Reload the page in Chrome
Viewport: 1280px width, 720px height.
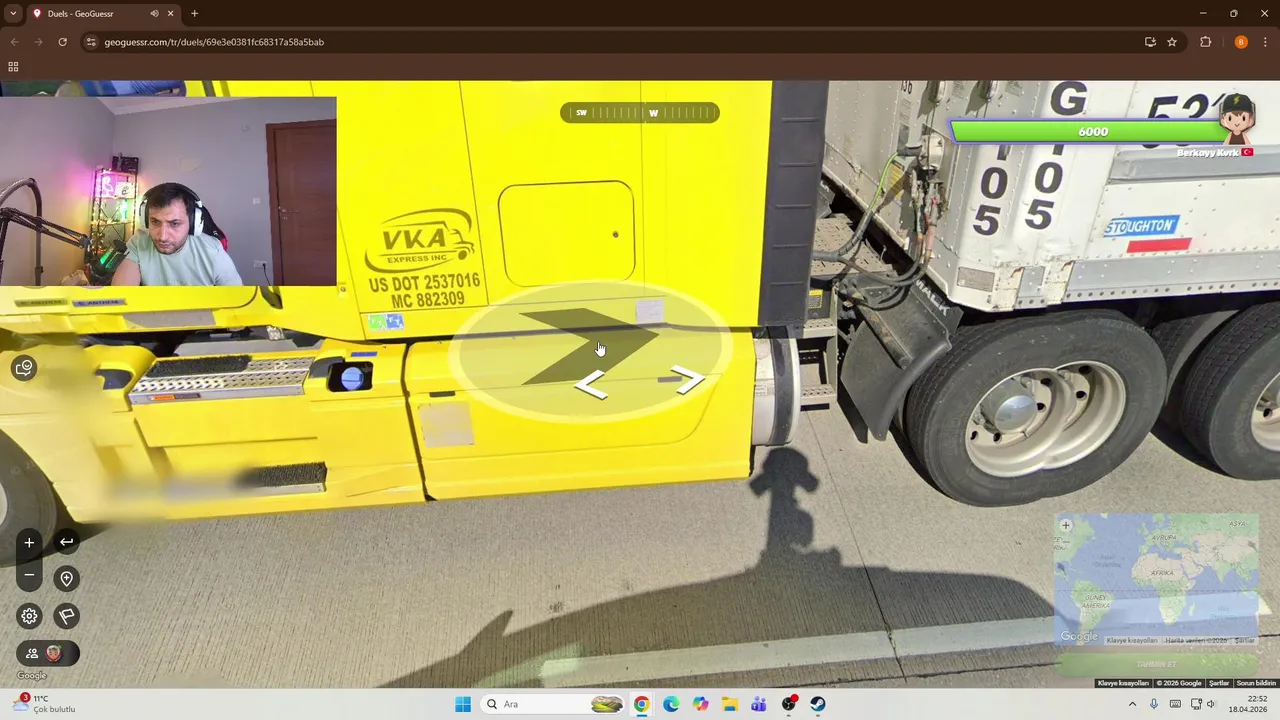tap(62, 42)
